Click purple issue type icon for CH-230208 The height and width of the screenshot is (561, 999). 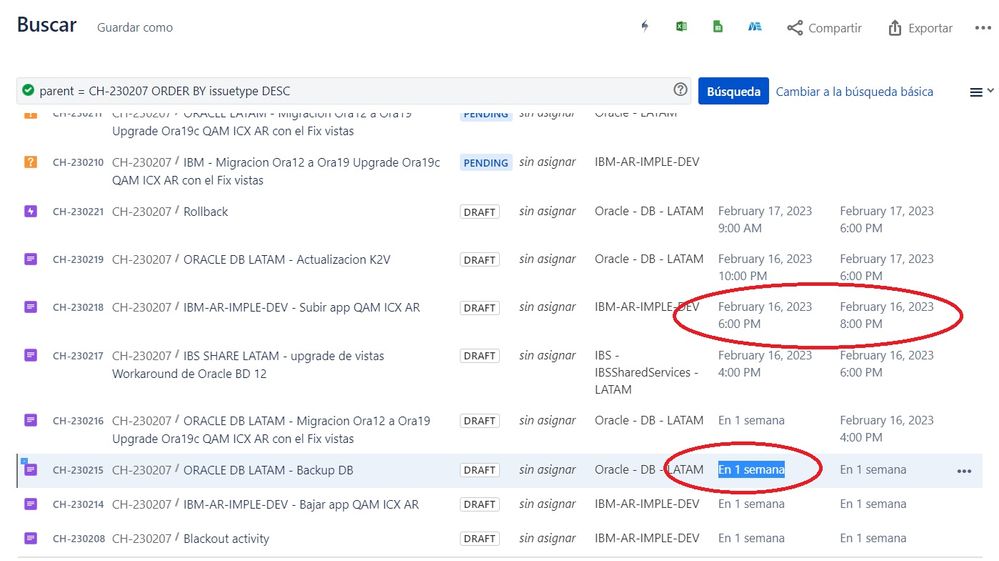coord(31,538)
